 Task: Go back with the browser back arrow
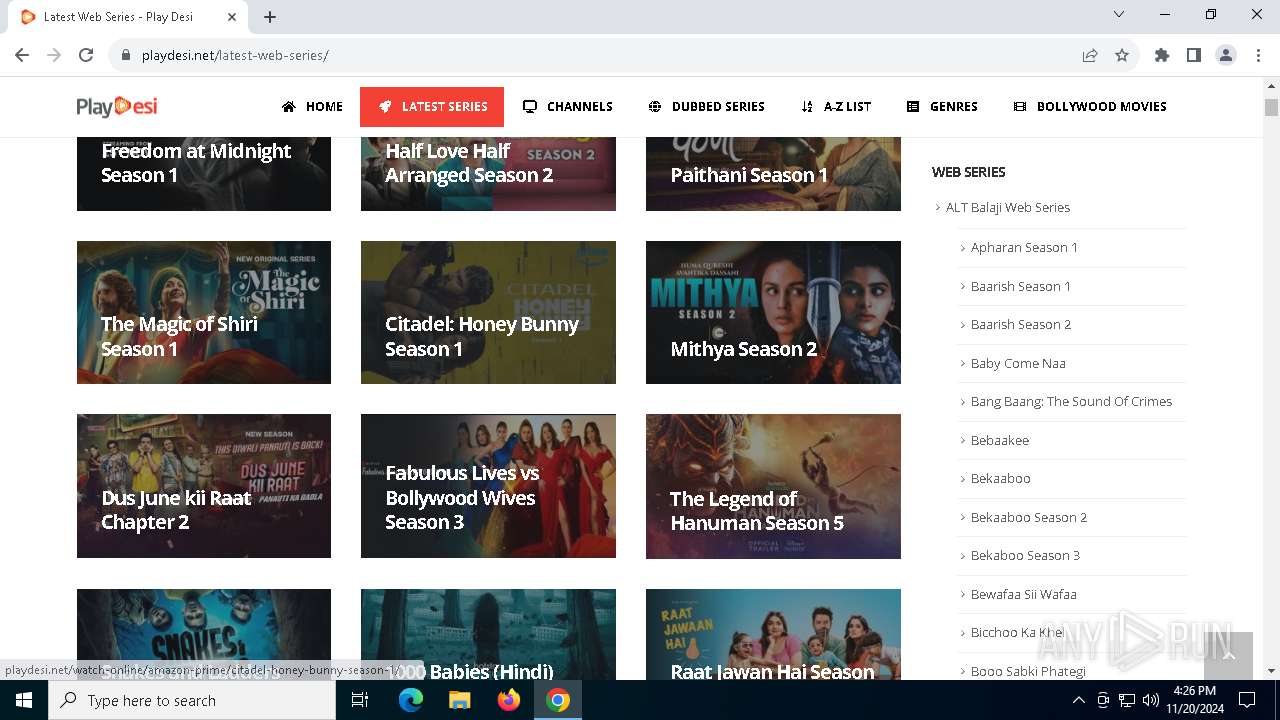pos(22,55)
